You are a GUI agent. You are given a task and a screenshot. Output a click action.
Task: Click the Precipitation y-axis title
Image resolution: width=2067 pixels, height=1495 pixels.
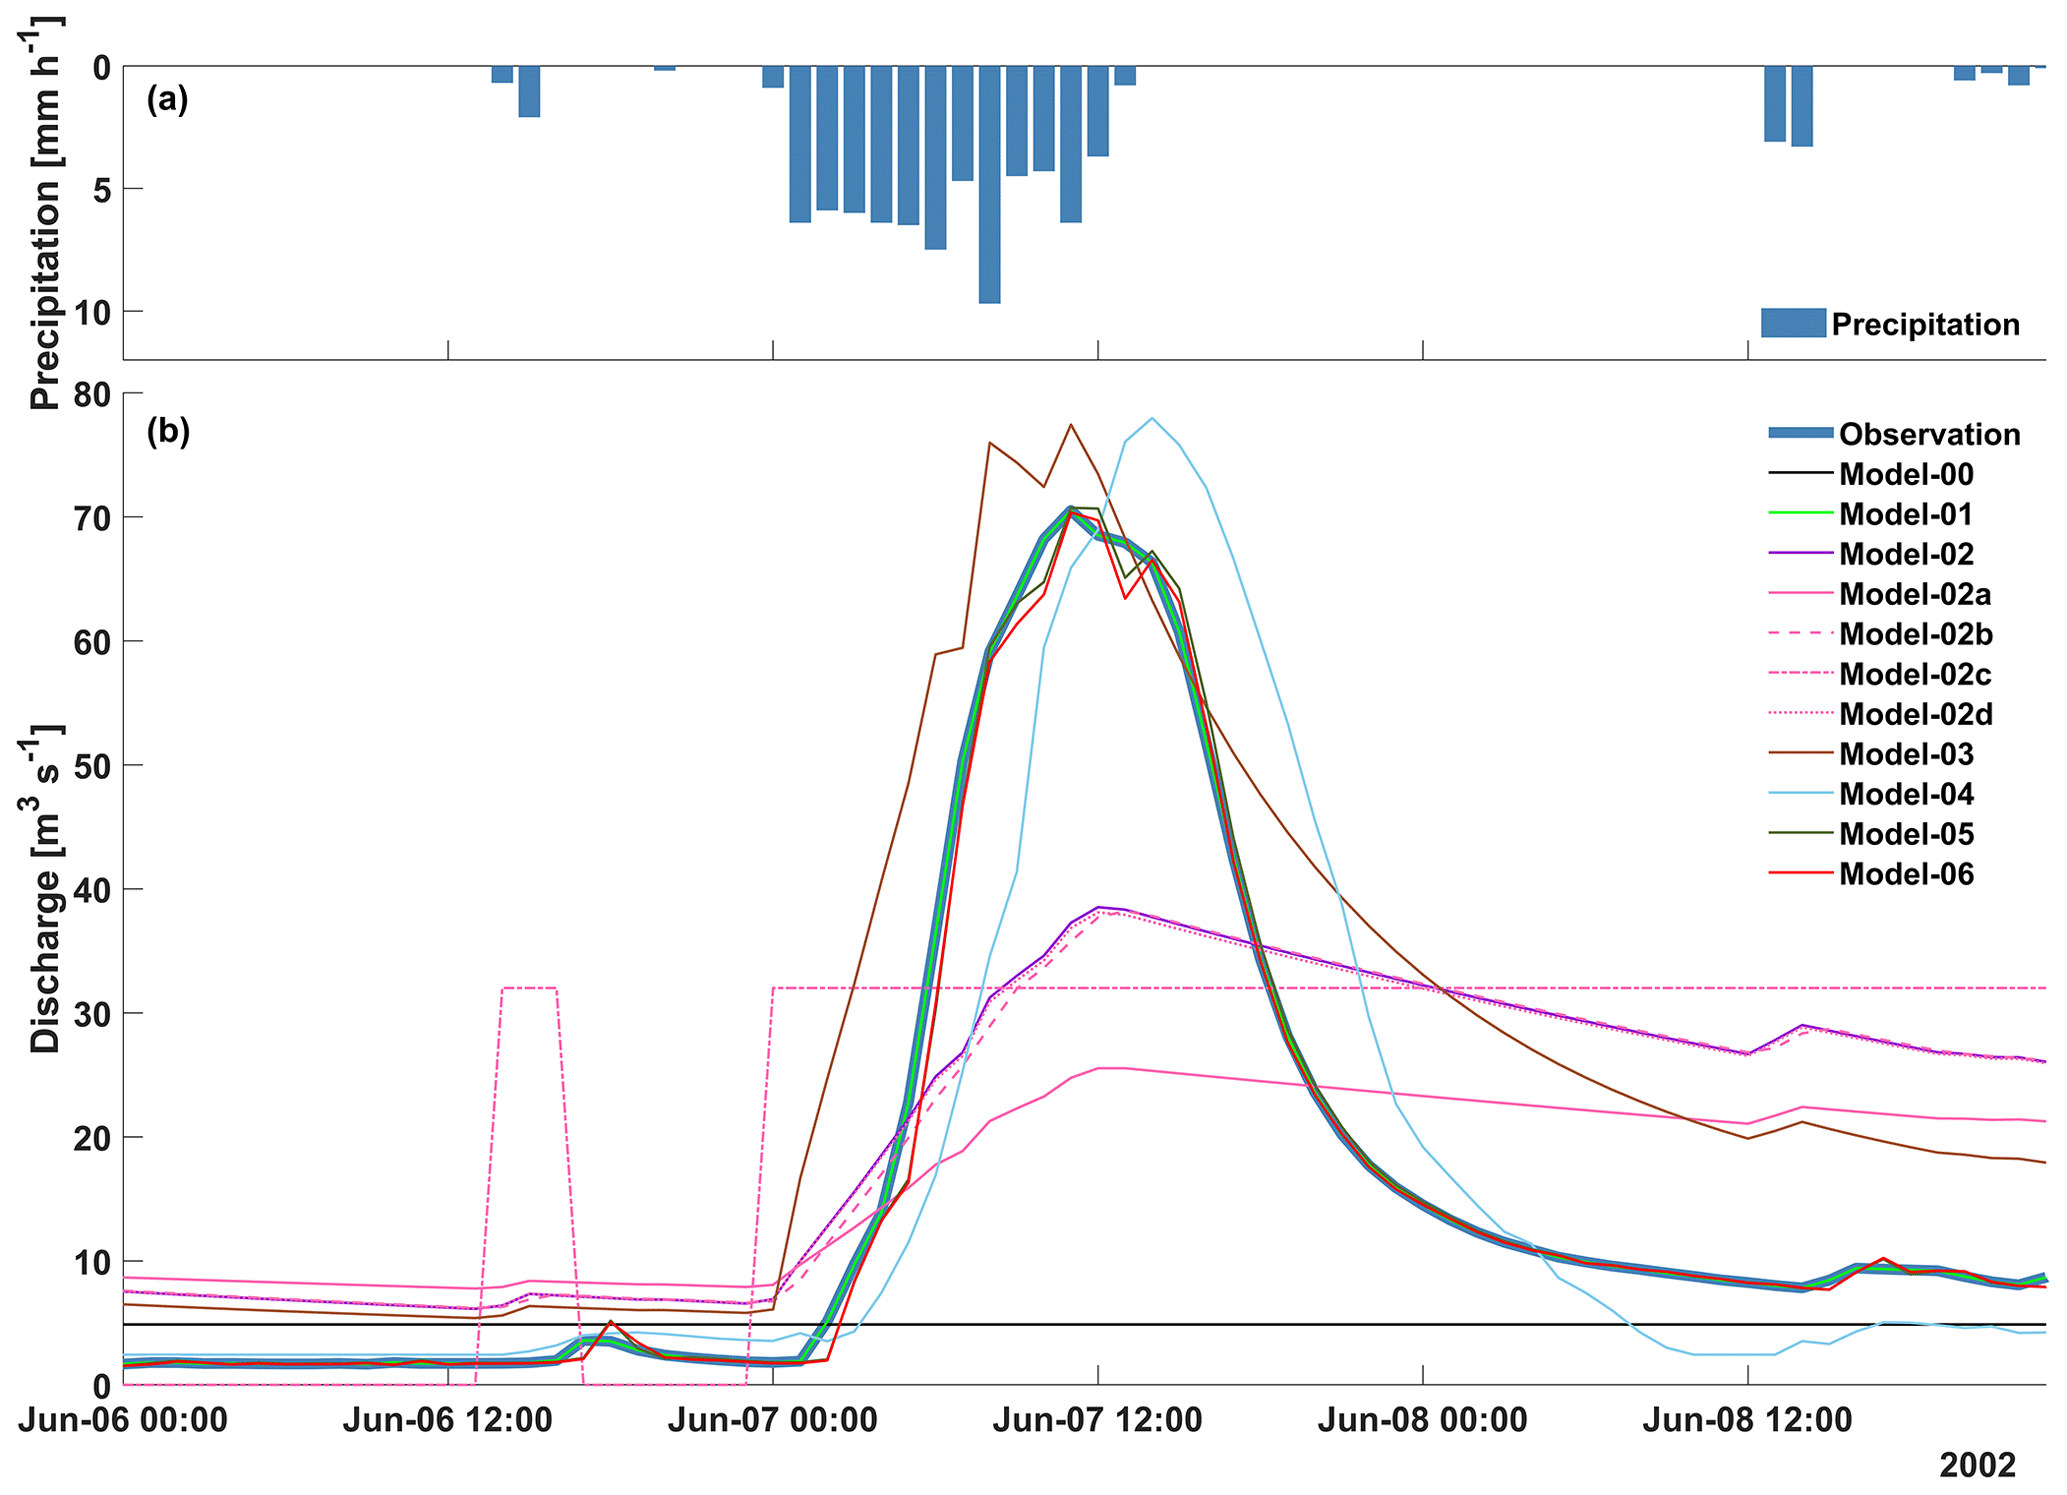[x=46, y=215]
